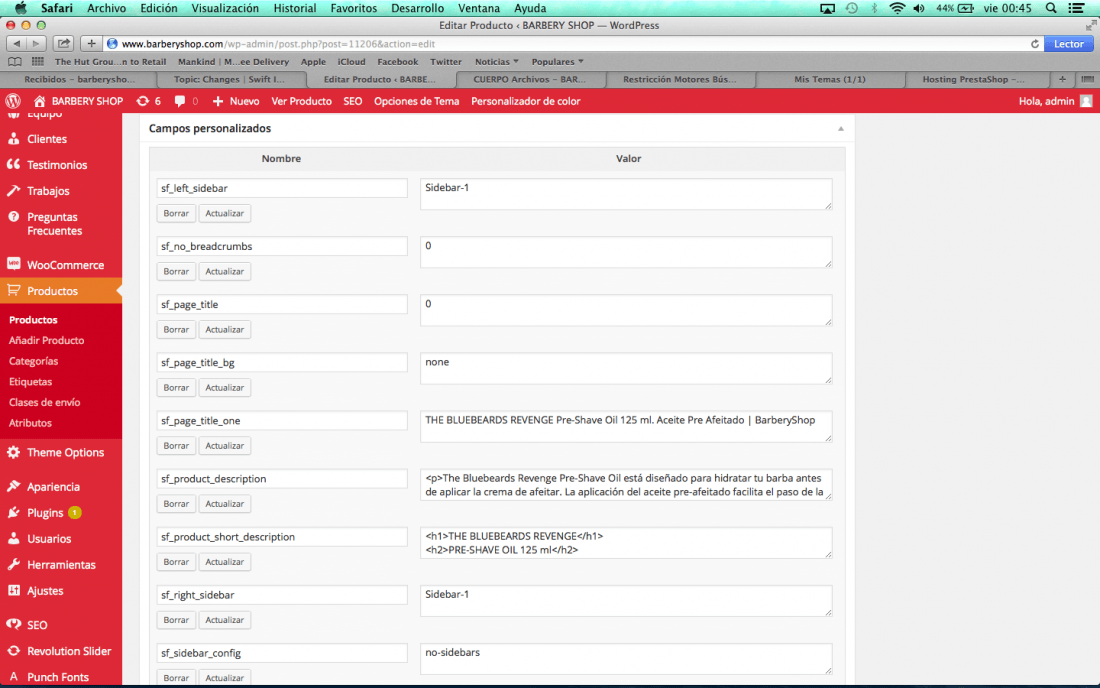Click the Nuevo plus icon
Image resolution: width=1100 pixels, height=688 pixels.
[217, 101]
